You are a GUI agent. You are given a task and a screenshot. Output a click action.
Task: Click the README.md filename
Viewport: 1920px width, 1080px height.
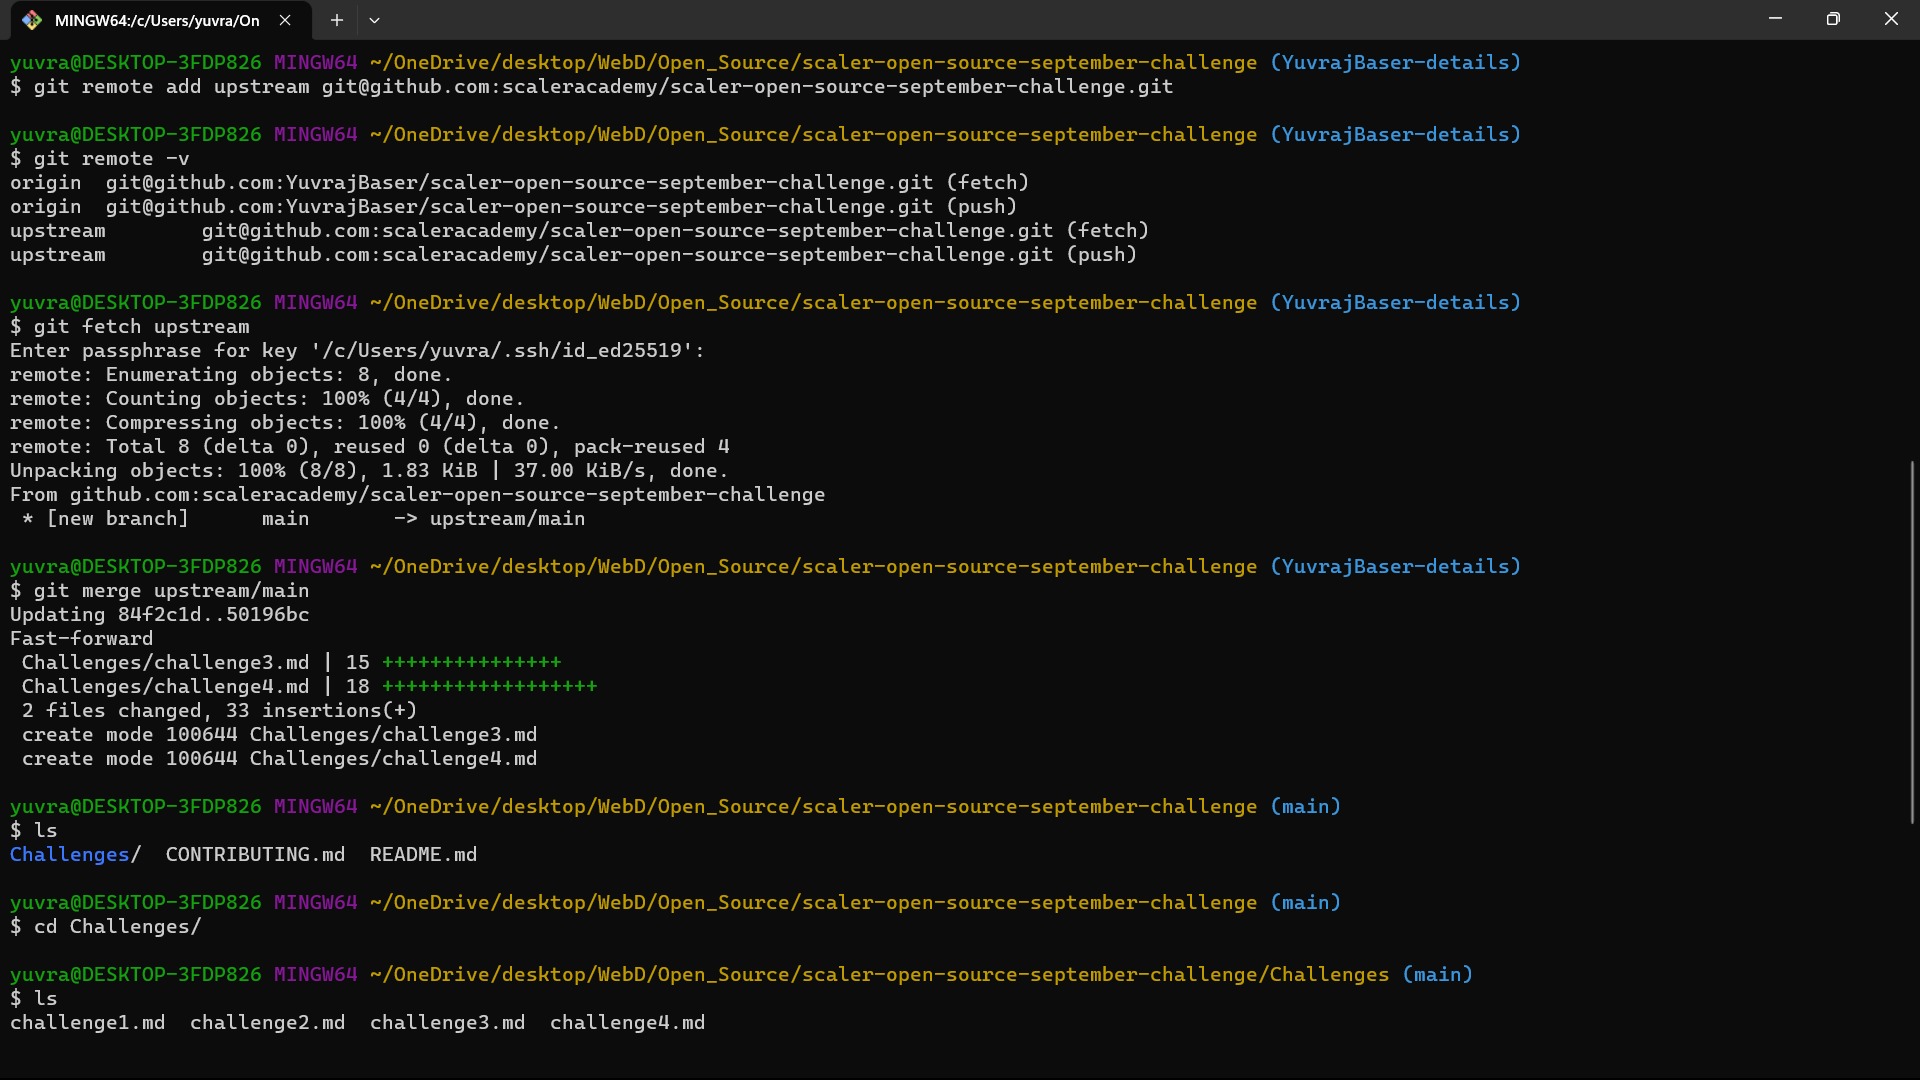click(423, 854)
